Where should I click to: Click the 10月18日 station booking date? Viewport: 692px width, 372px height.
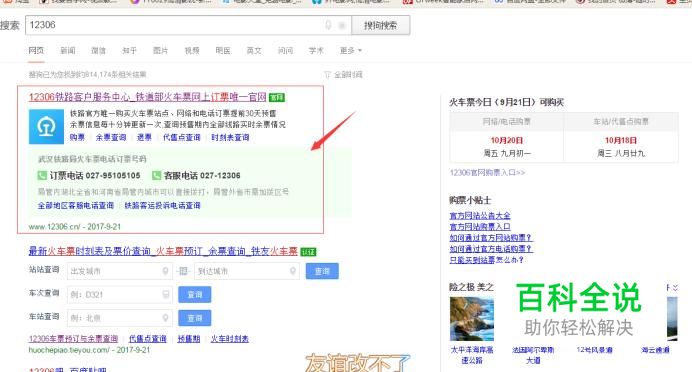pyautogui.click(x=621, y=140)
